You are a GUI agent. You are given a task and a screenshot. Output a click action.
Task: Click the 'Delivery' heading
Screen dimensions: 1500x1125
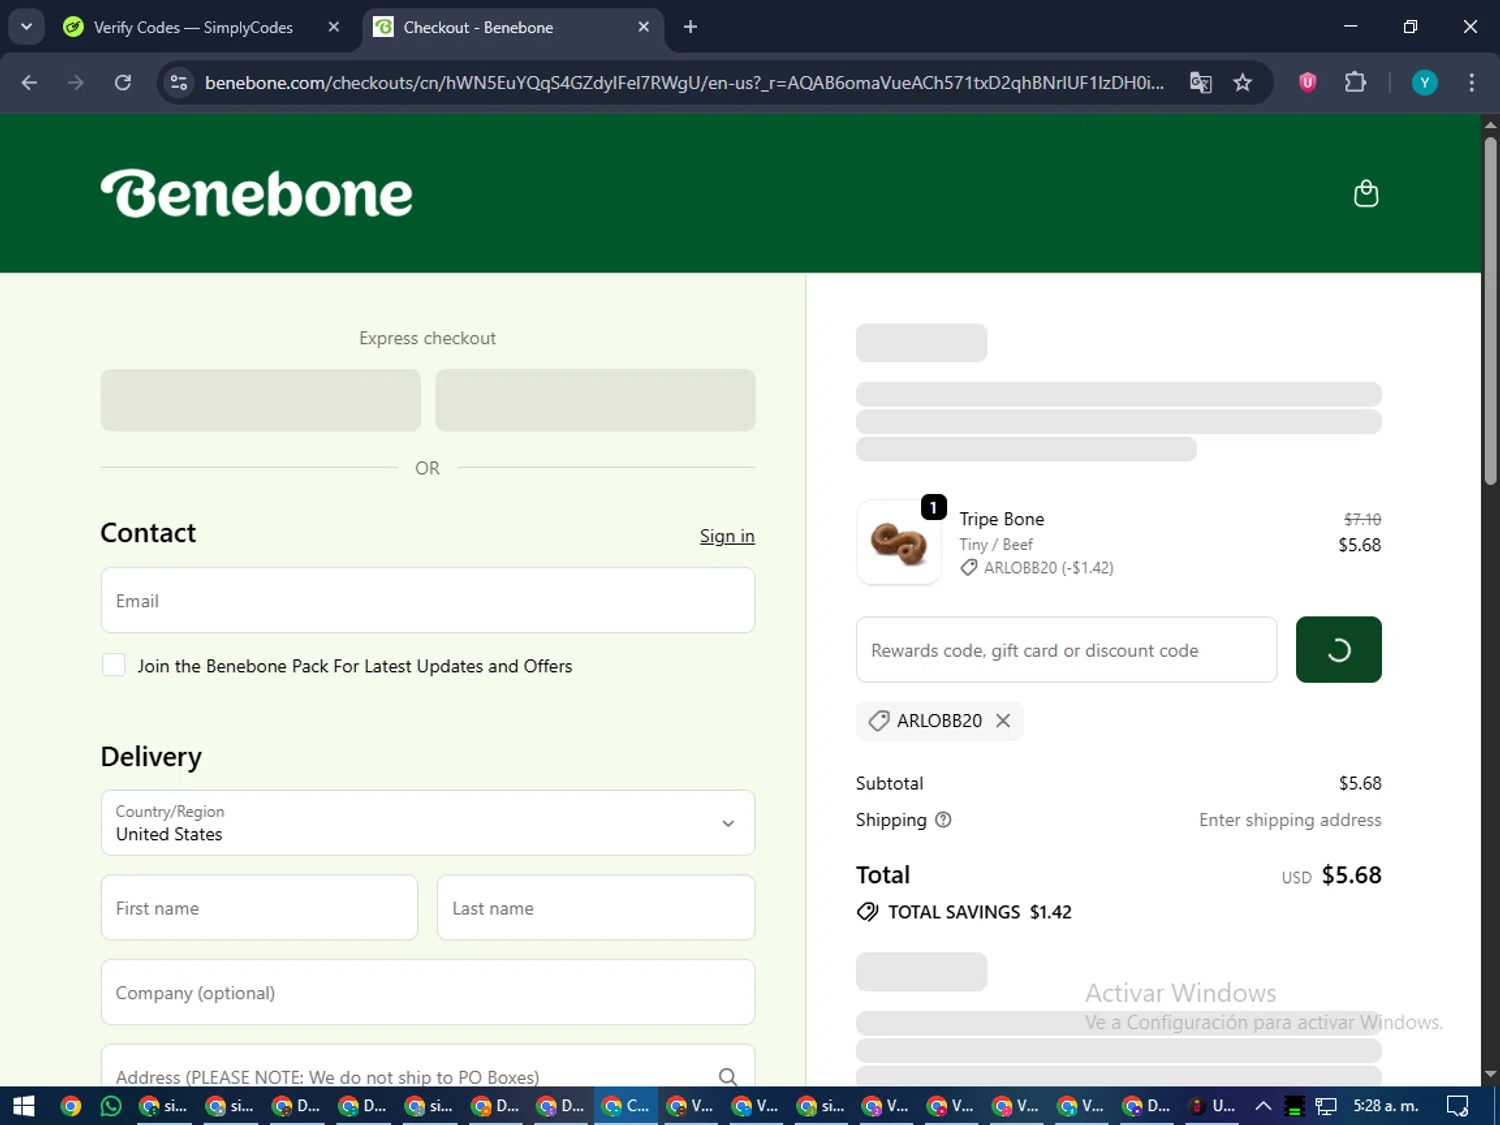tap(151, 756)
